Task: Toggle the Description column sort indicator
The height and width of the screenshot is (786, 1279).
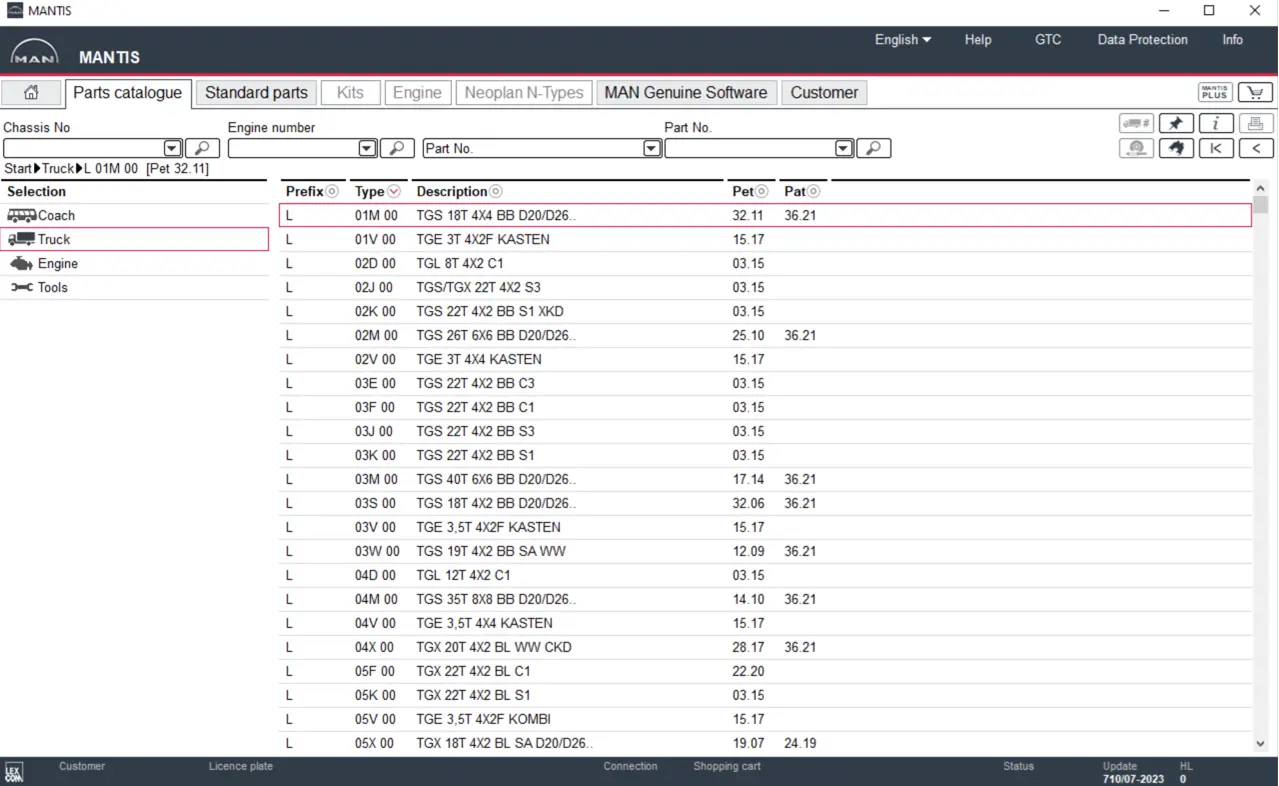Action: pos(496,191)
